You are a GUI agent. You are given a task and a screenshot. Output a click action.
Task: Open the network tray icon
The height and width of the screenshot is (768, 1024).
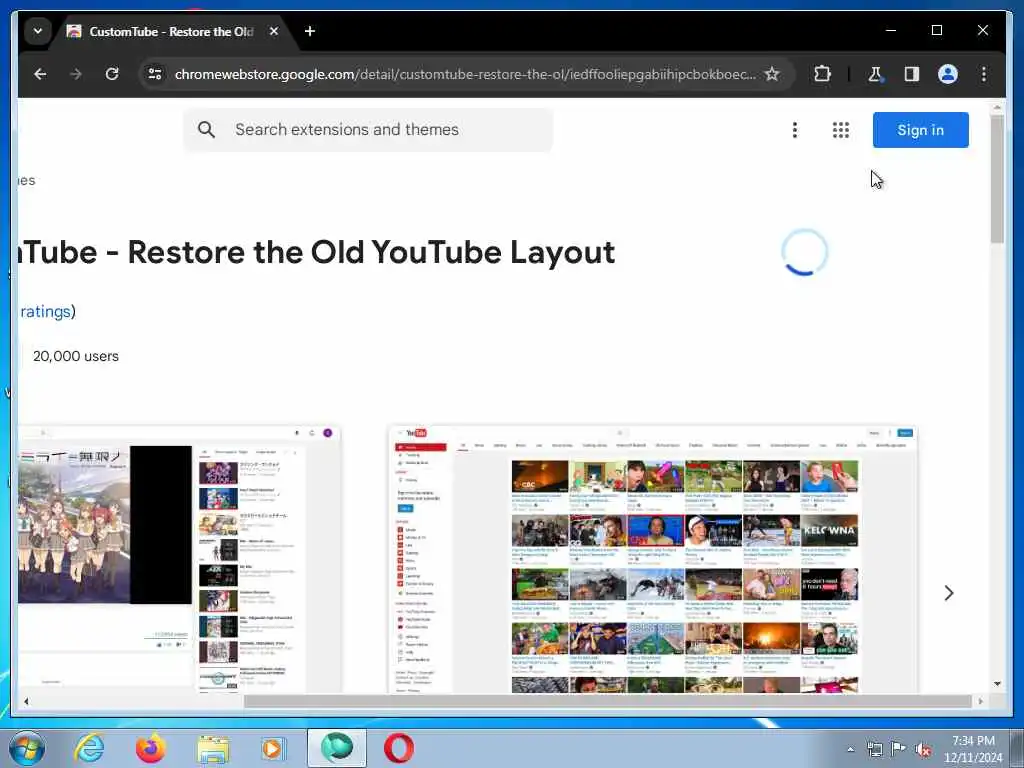874,749
